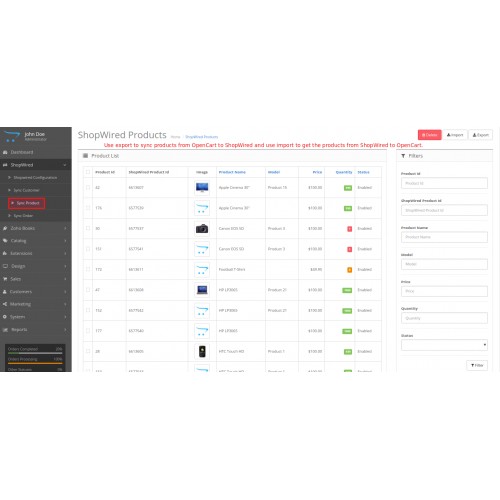Click the Sales shopping cart icon
This screenshot has width=500, height=500.
(5, 279)
